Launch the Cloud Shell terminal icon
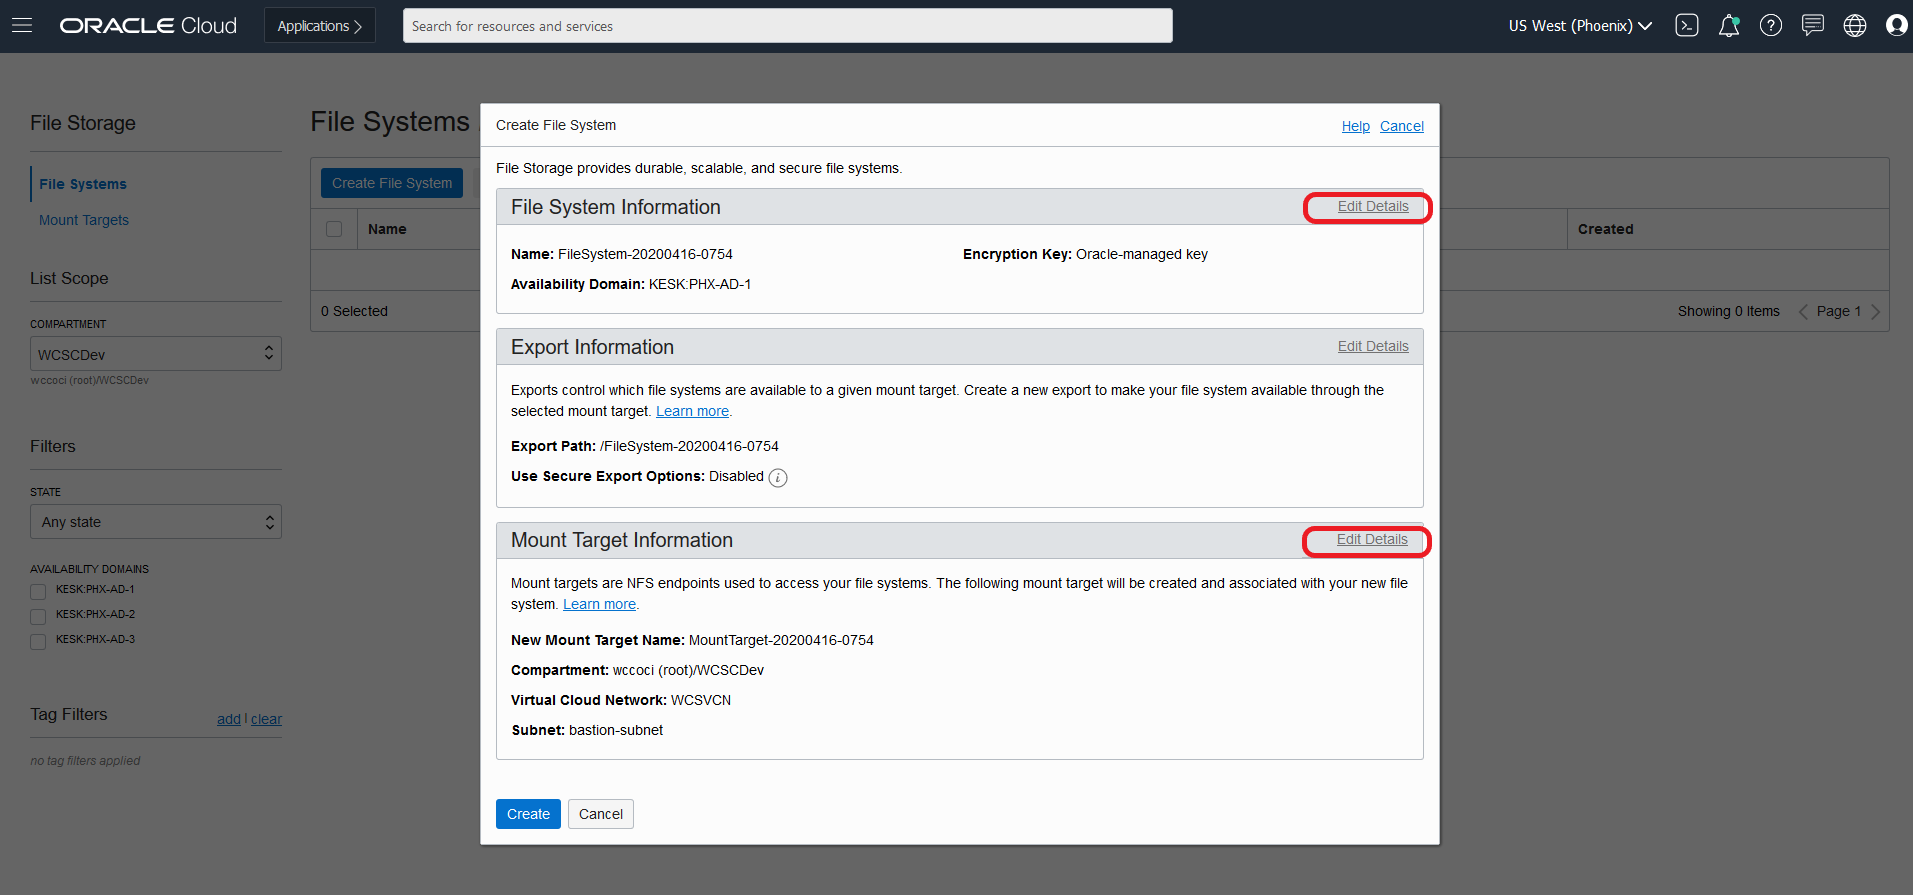The image size is (1913, 895). pos(1687,26)
